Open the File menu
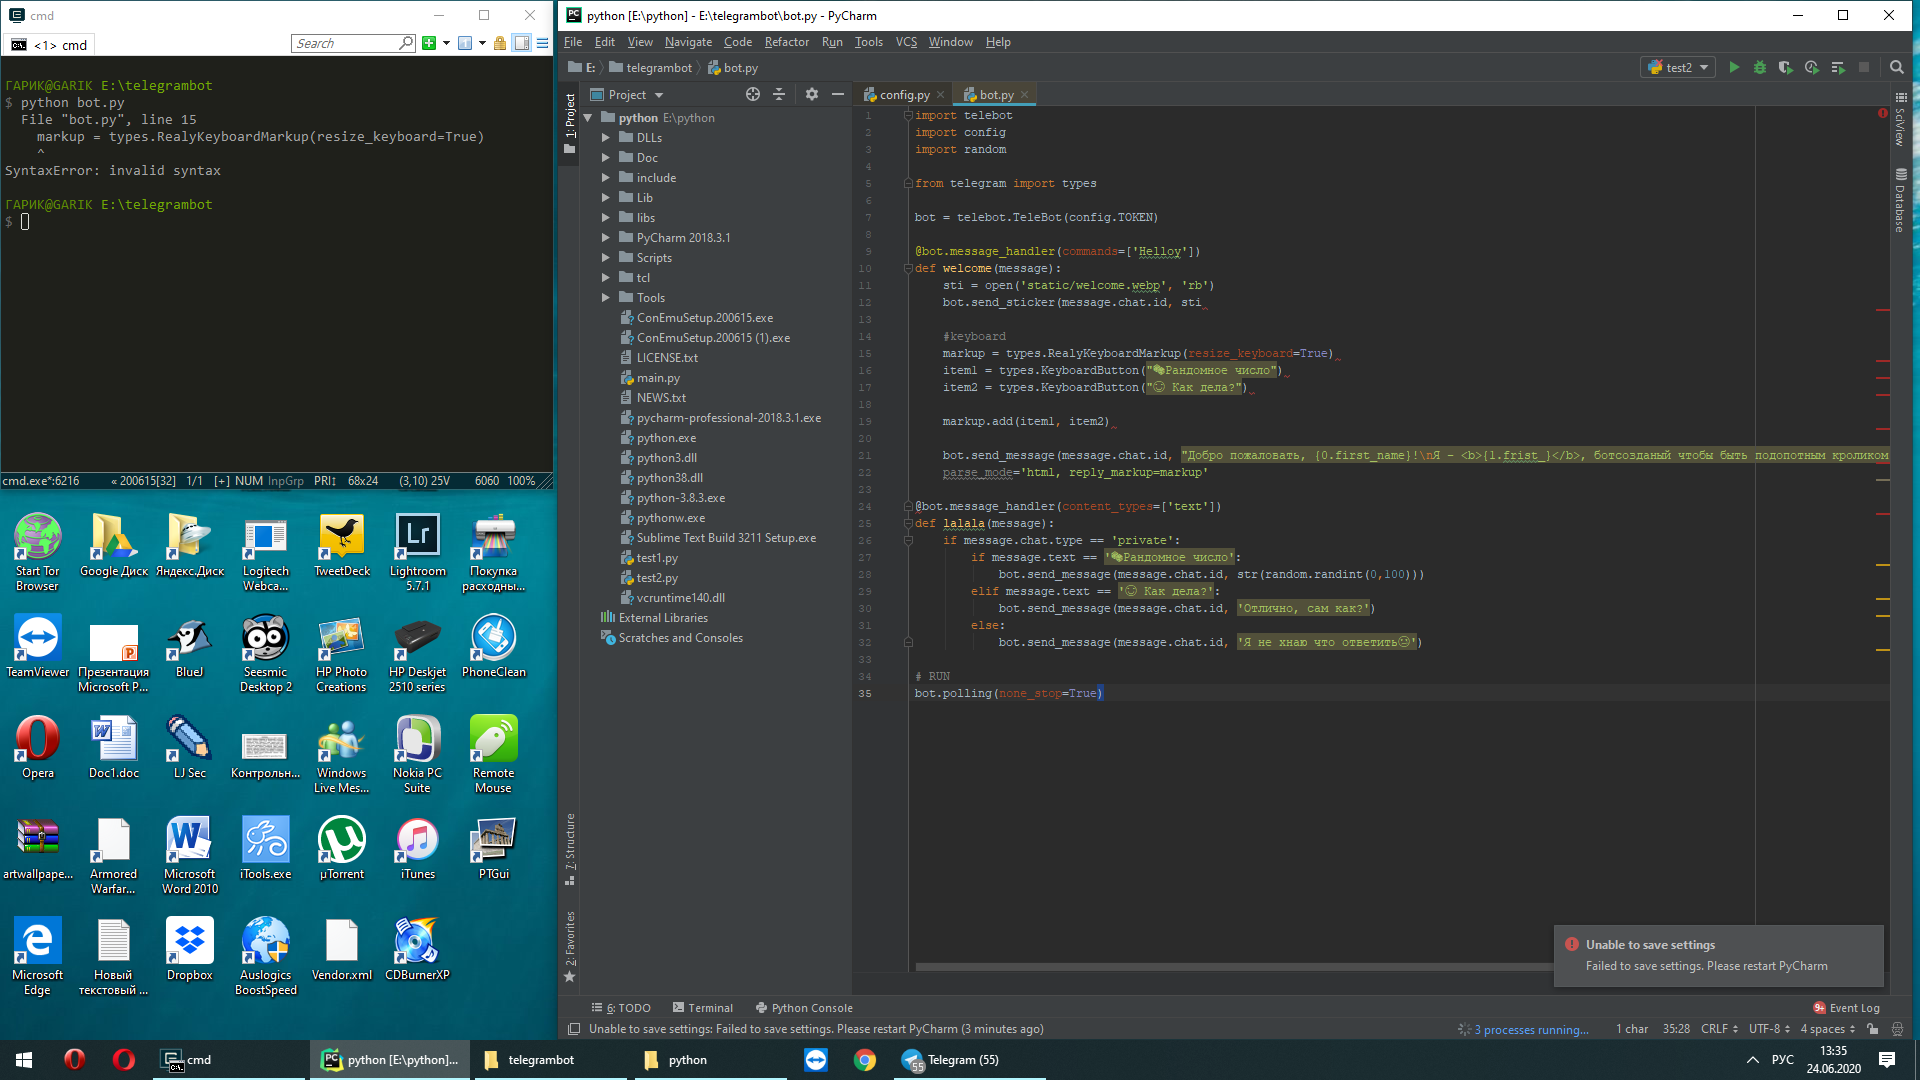The height and width of the screenshot is (1080, 1920). coord(573,42)
